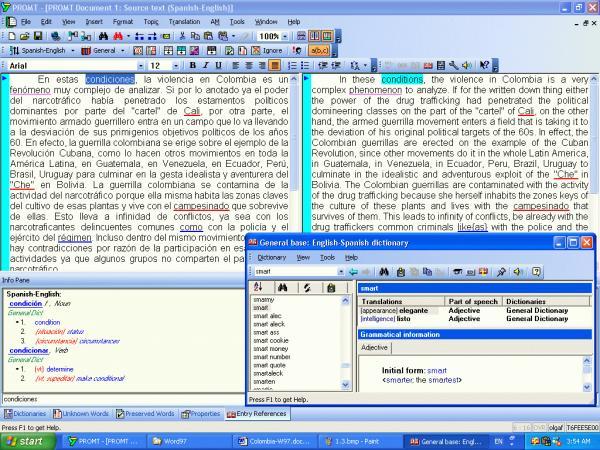Open the 100% zoom dropdown
The width and height of the screenshot is (600, 450).
pyautogui.click(x=285, y=37)
